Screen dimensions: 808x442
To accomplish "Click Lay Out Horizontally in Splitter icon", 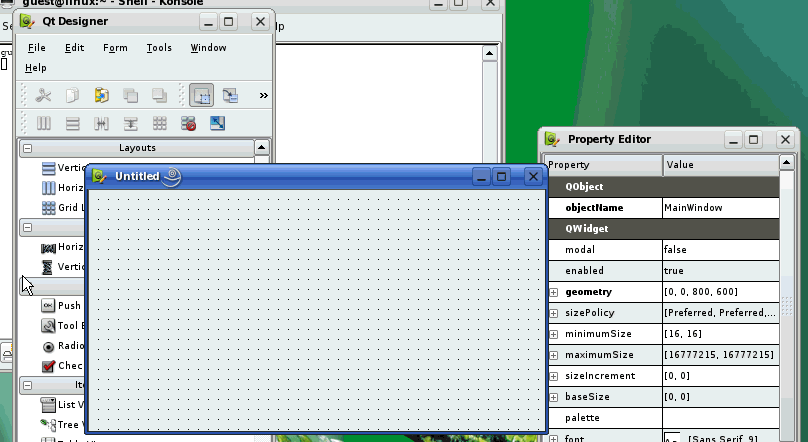I will (102, 123).
